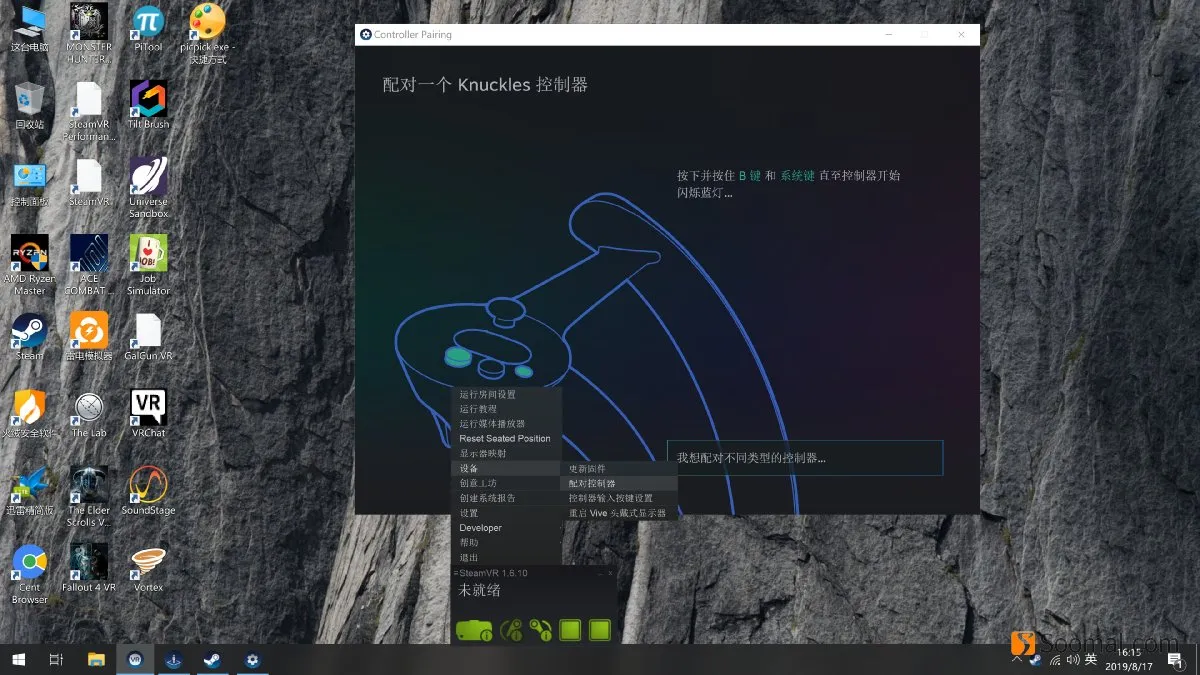Click the 控制面板 desktop icon

click(29, 183)
